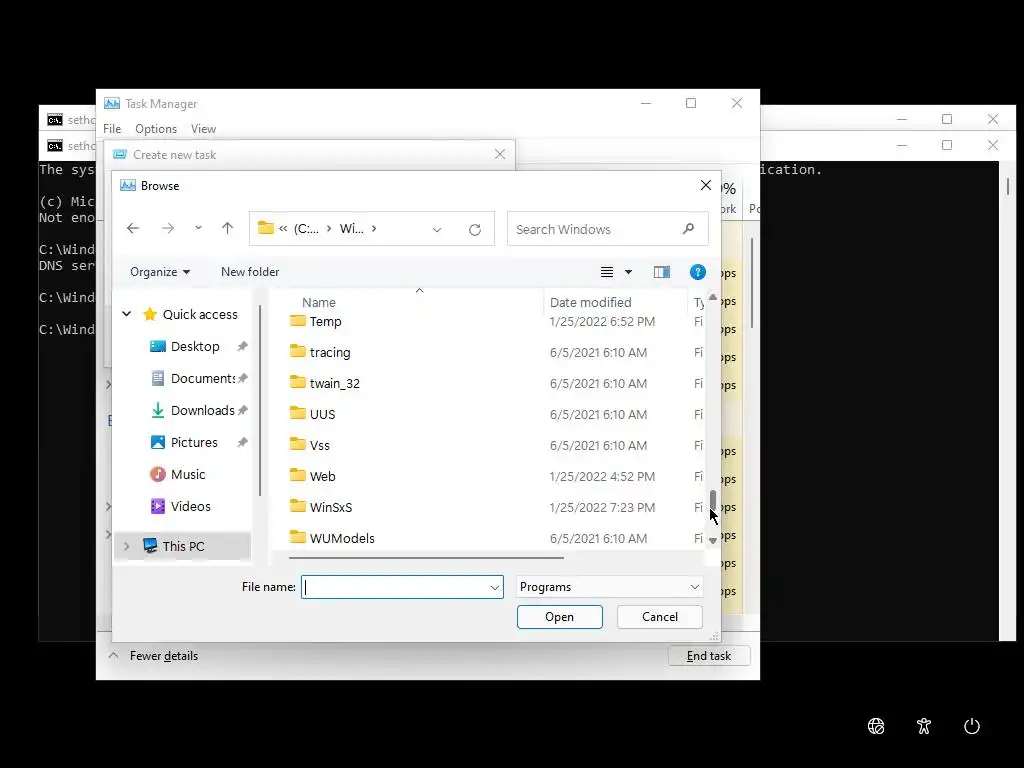Open Help with the blue question icon

(697, 272)
